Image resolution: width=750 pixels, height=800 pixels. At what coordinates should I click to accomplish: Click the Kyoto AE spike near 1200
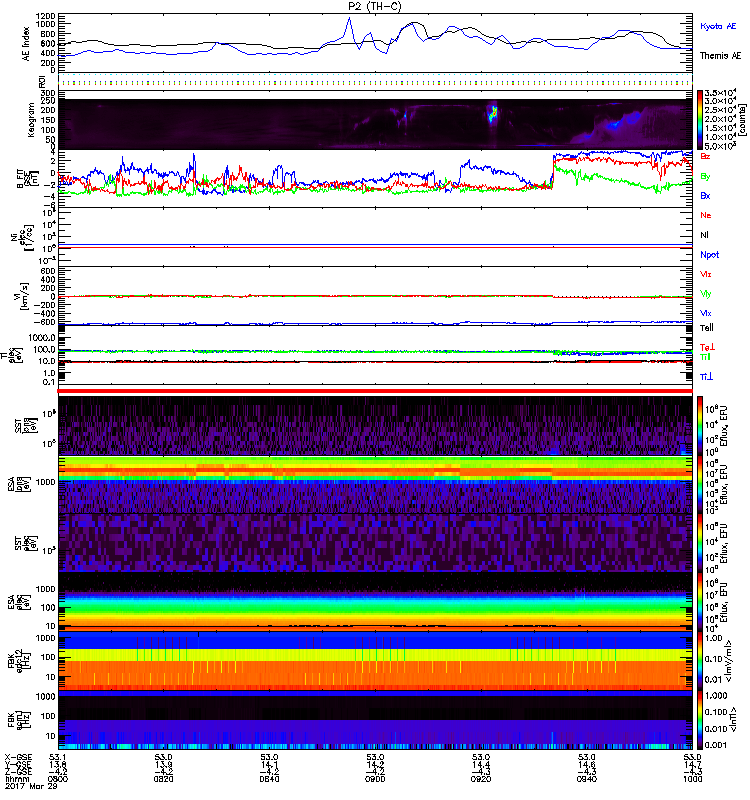tap(349, 20)
